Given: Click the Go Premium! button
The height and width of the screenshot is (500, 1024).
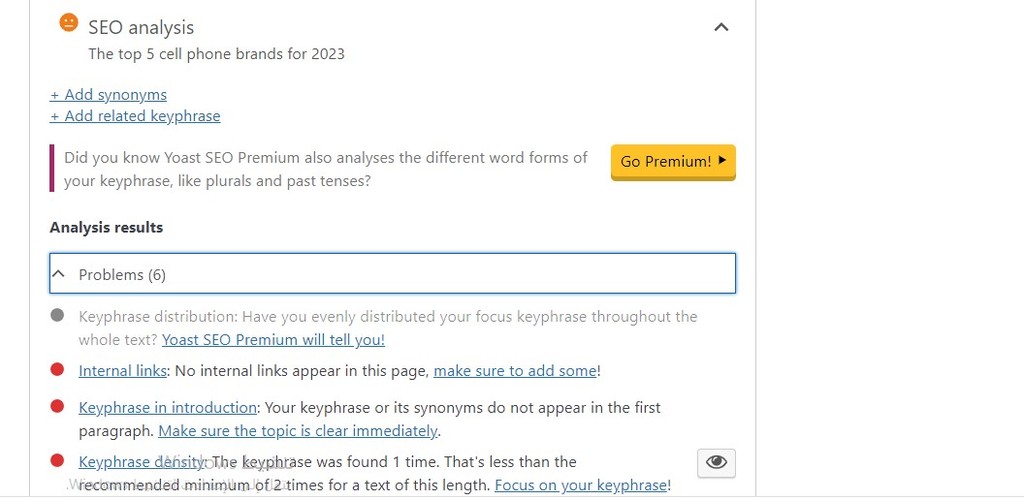Looking at the screenshot, I should point(673,161).
